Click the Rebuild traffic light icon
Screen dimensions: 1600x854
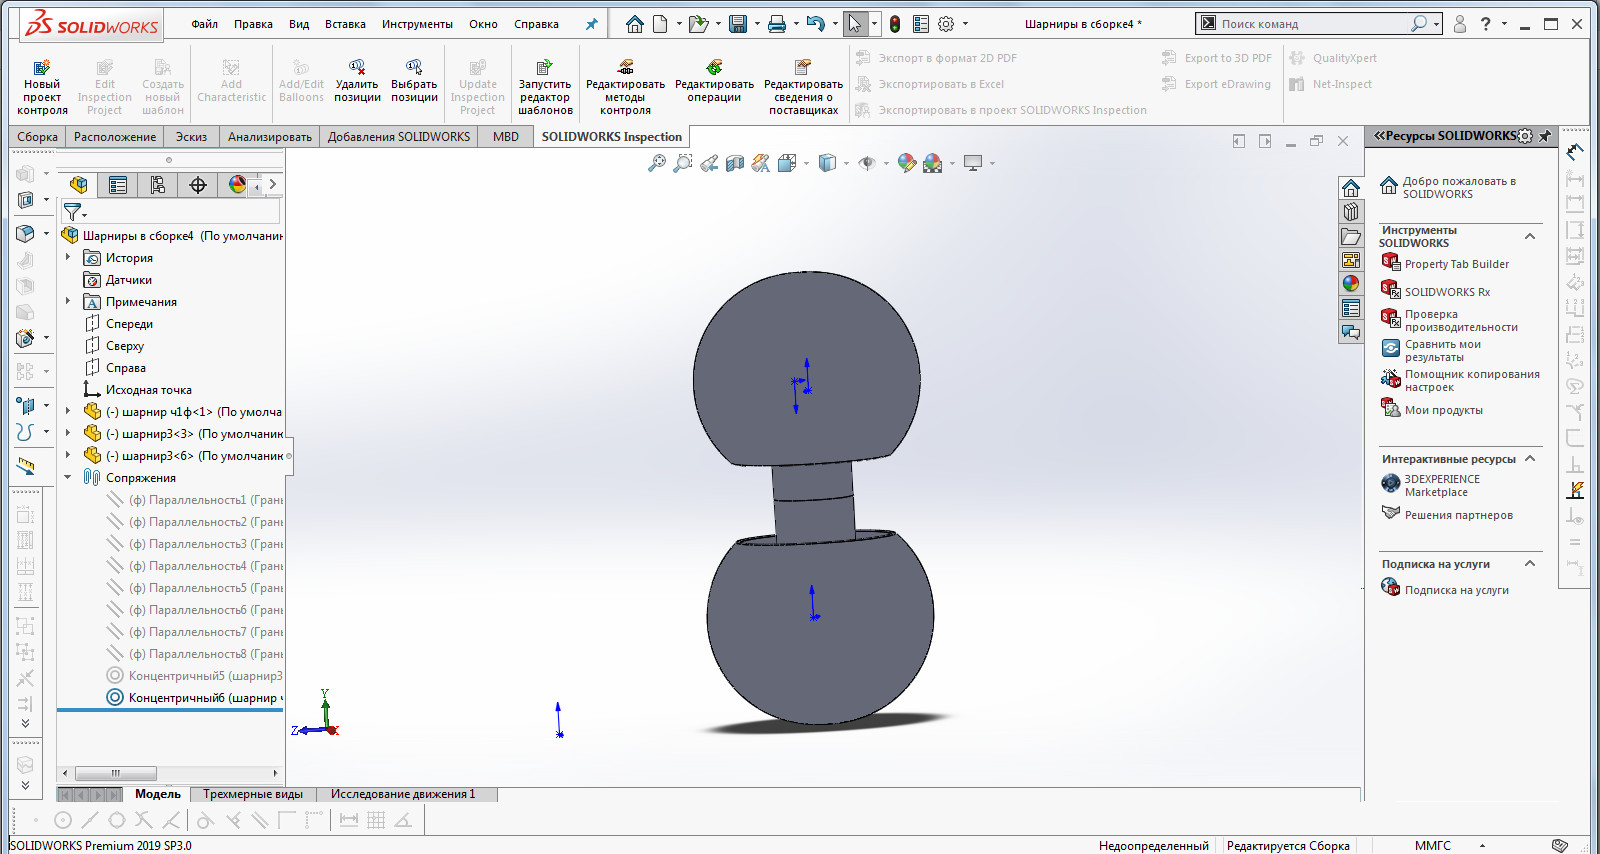(x=895, y=24)
